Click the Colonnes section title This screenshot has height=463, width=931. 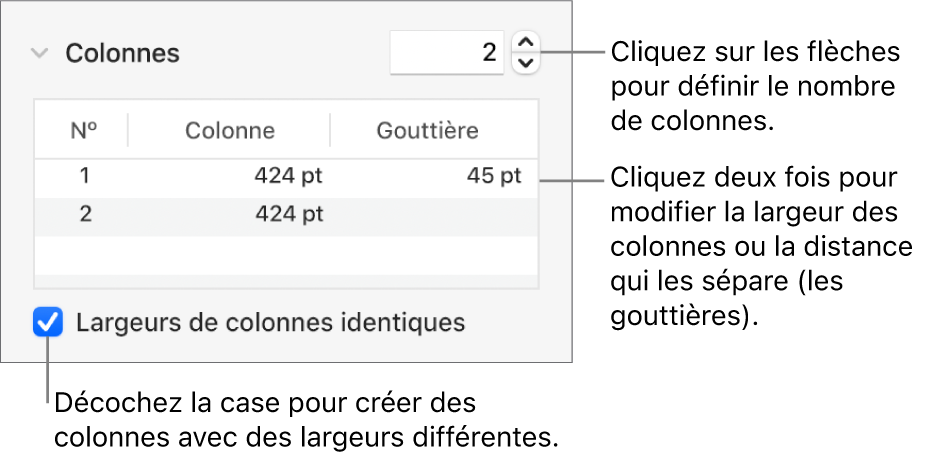click(122, 54)
